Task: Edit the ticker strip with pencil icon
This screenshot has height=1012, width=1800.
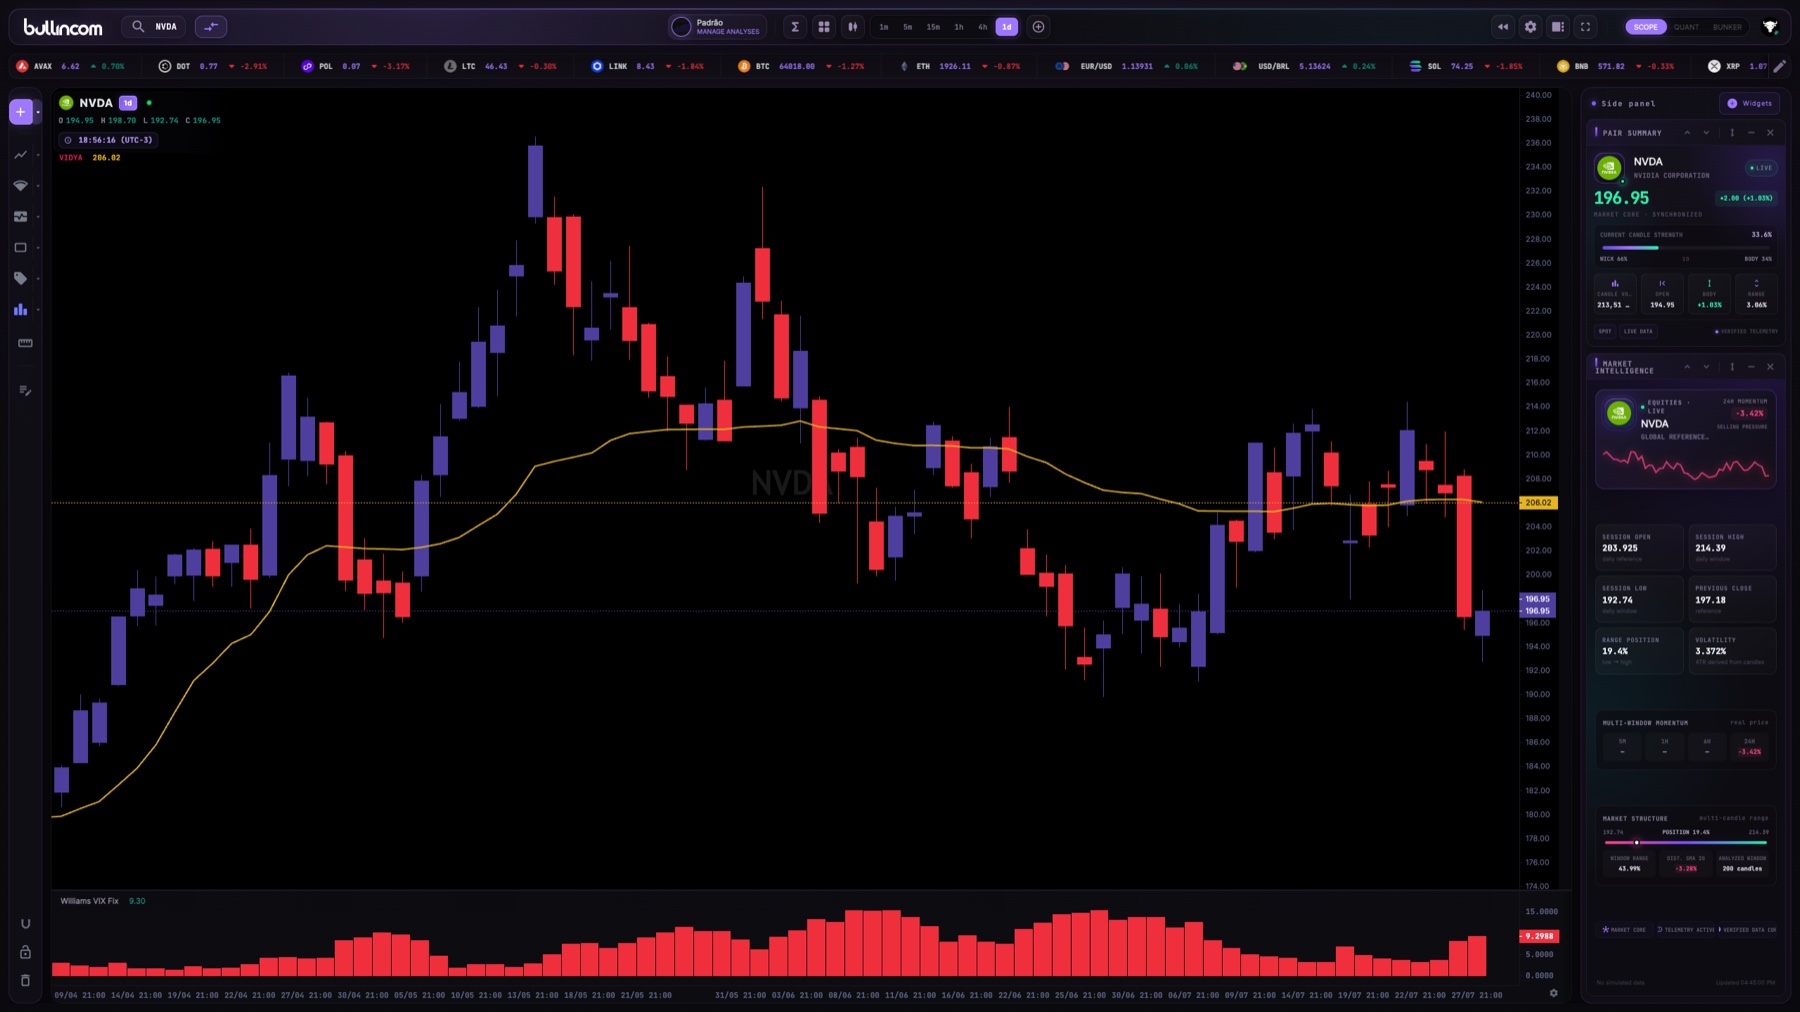Action: [1779, 66]
